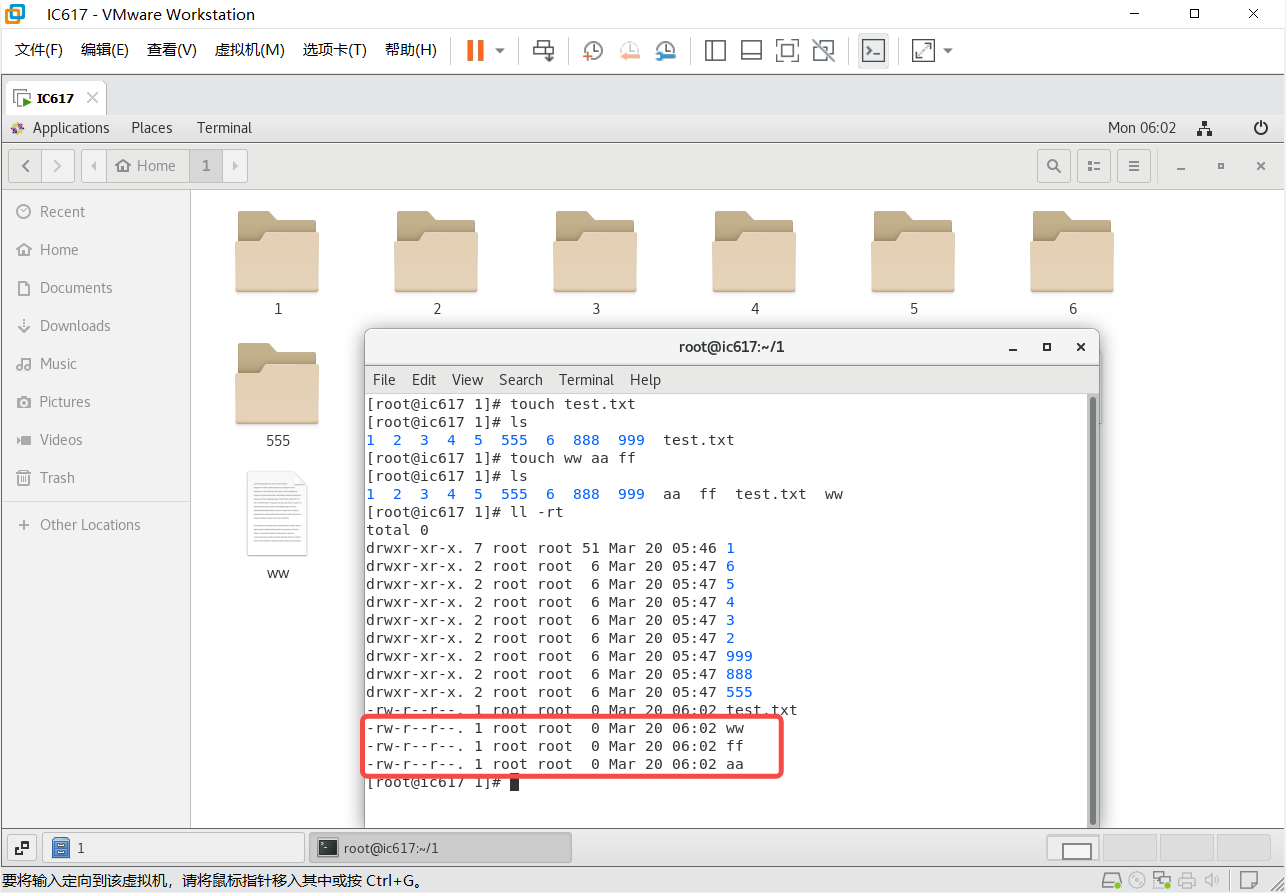Open the snapshot manager with wrench icon
This screenshot has width=1286, height=893.
point(665,50)
